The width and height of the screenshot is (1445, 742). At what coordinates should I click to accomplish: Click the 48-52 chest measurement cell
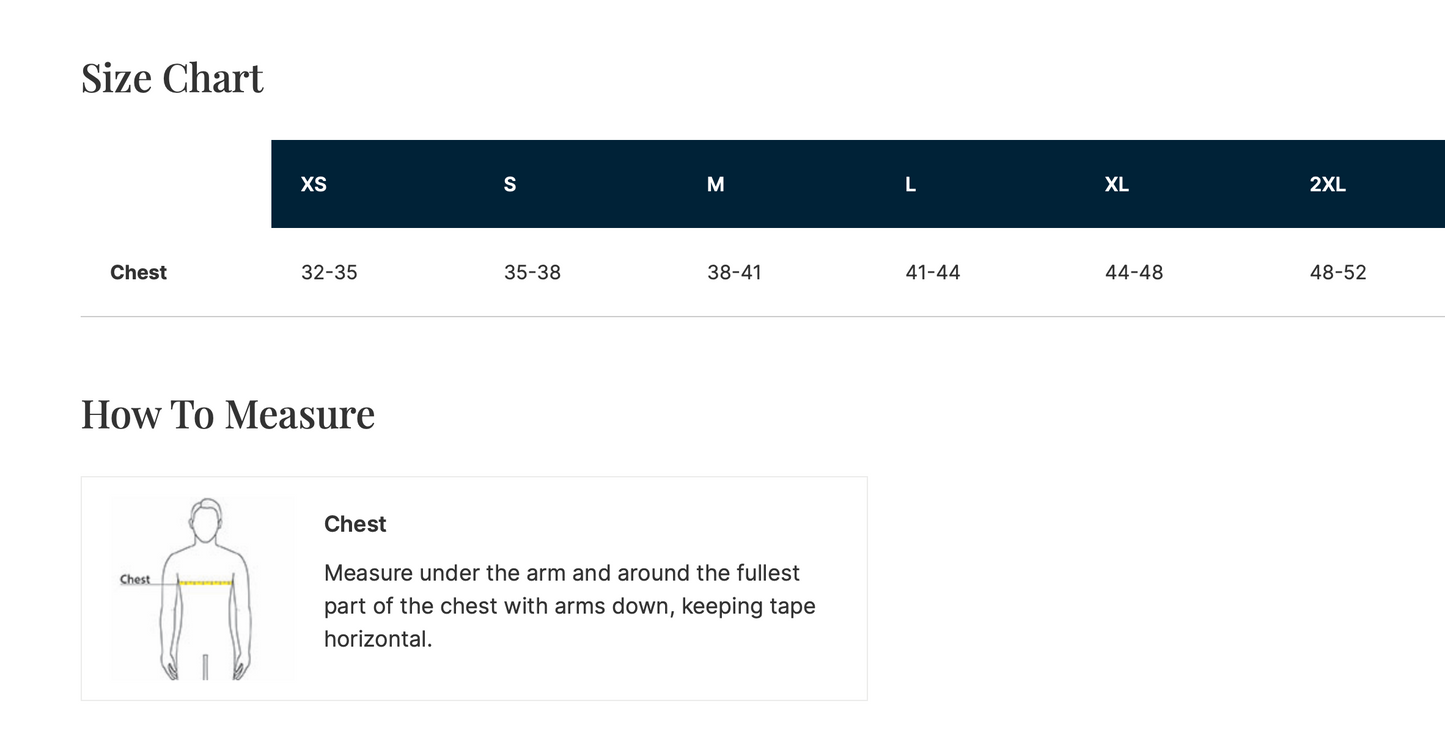point(1338,273)
